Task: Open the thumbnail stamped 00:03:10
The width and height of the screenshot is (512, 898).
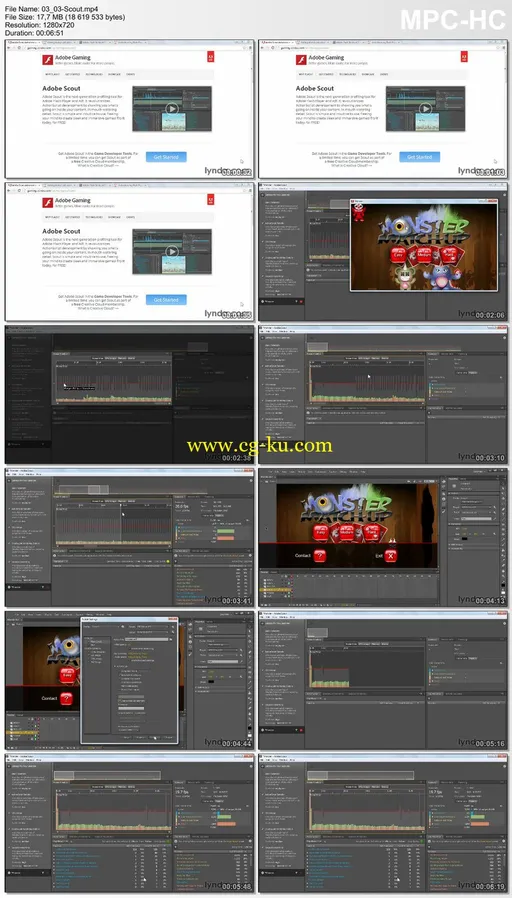Action: point(383,395)
